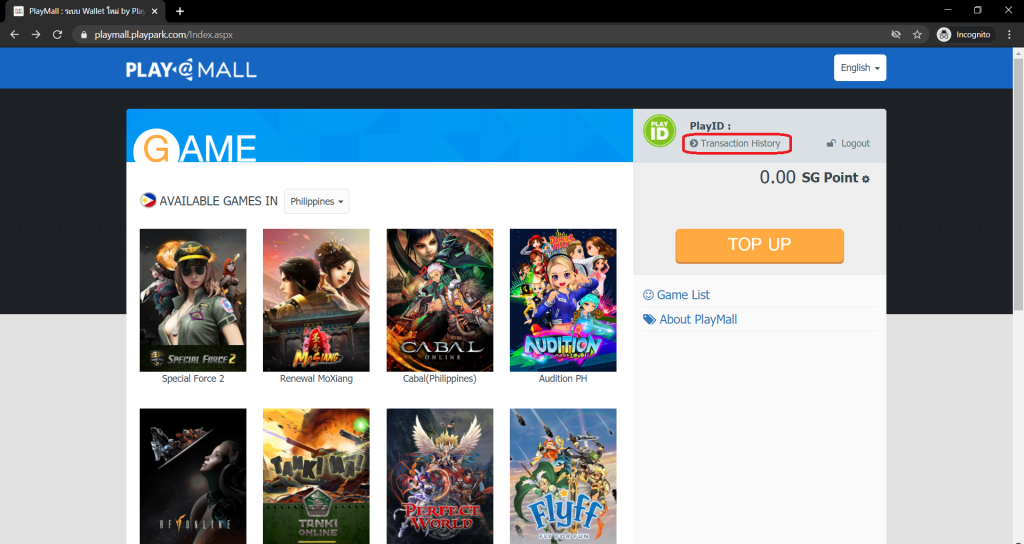Bookmark this page with the star icon
Viewport: 1024px width, 544px height.
click(x=917, y=34)
